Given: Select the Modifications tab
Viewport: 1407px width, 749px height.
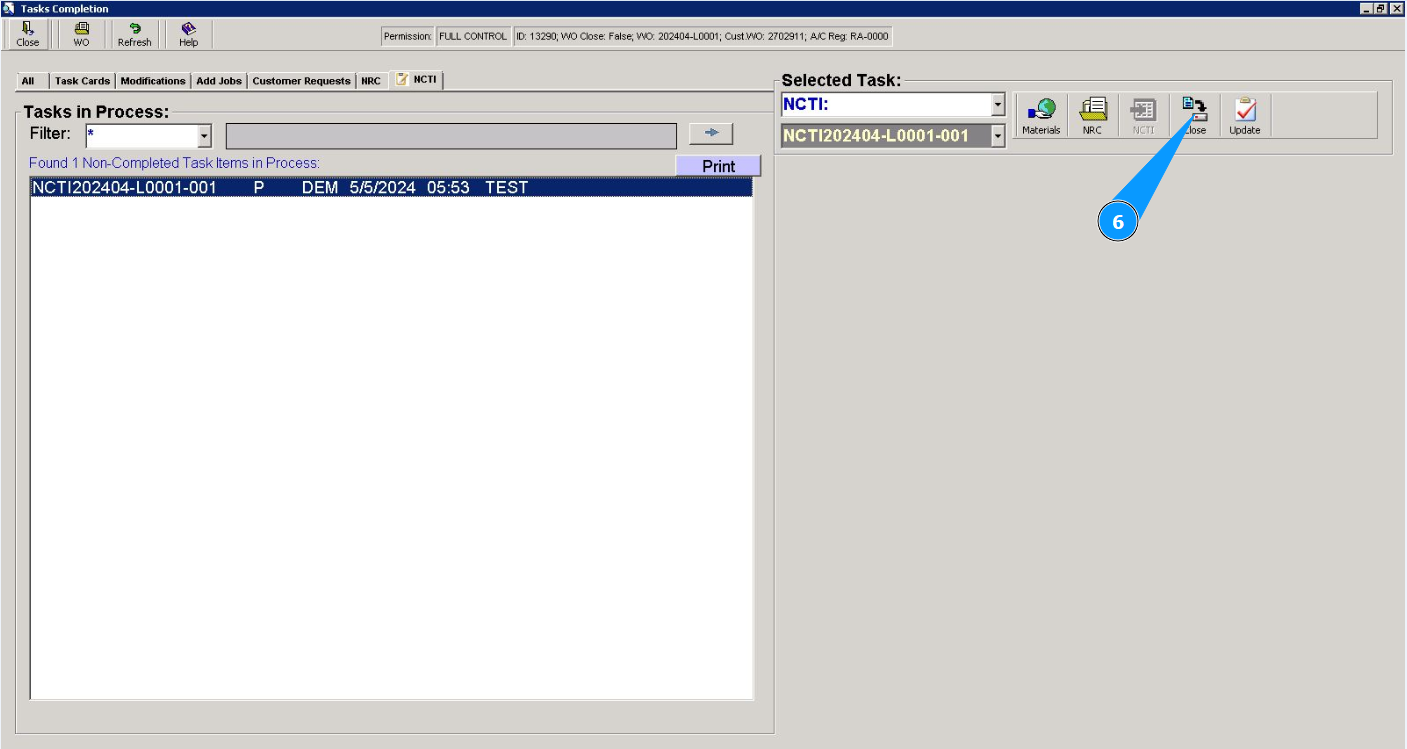Looking at the screenshot, I should pos(153,81).
